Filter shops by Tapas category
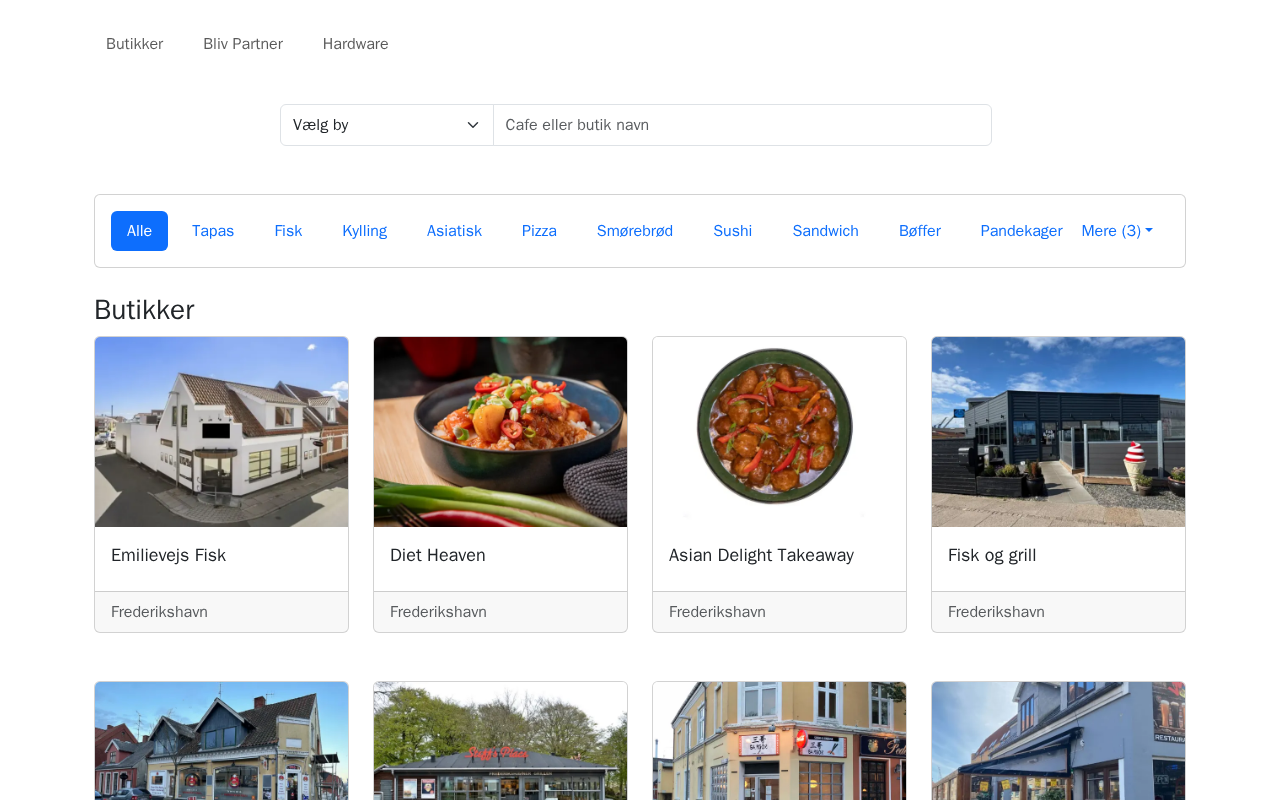 pyautogui.click(x=213, y=231)
